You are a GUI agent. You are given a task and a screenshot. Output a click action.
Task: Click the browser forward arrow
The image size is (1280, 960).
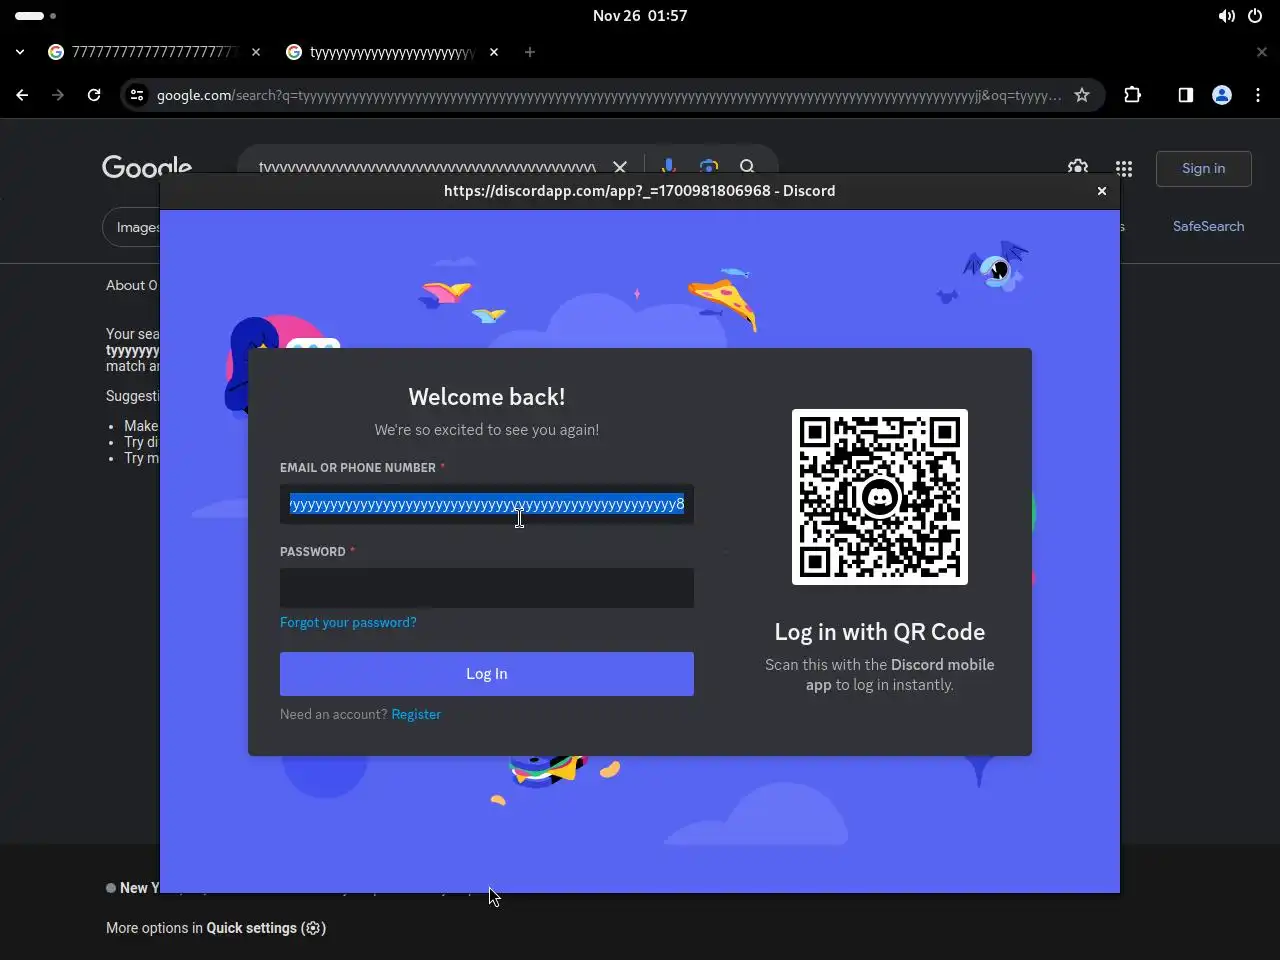point(58,95)
